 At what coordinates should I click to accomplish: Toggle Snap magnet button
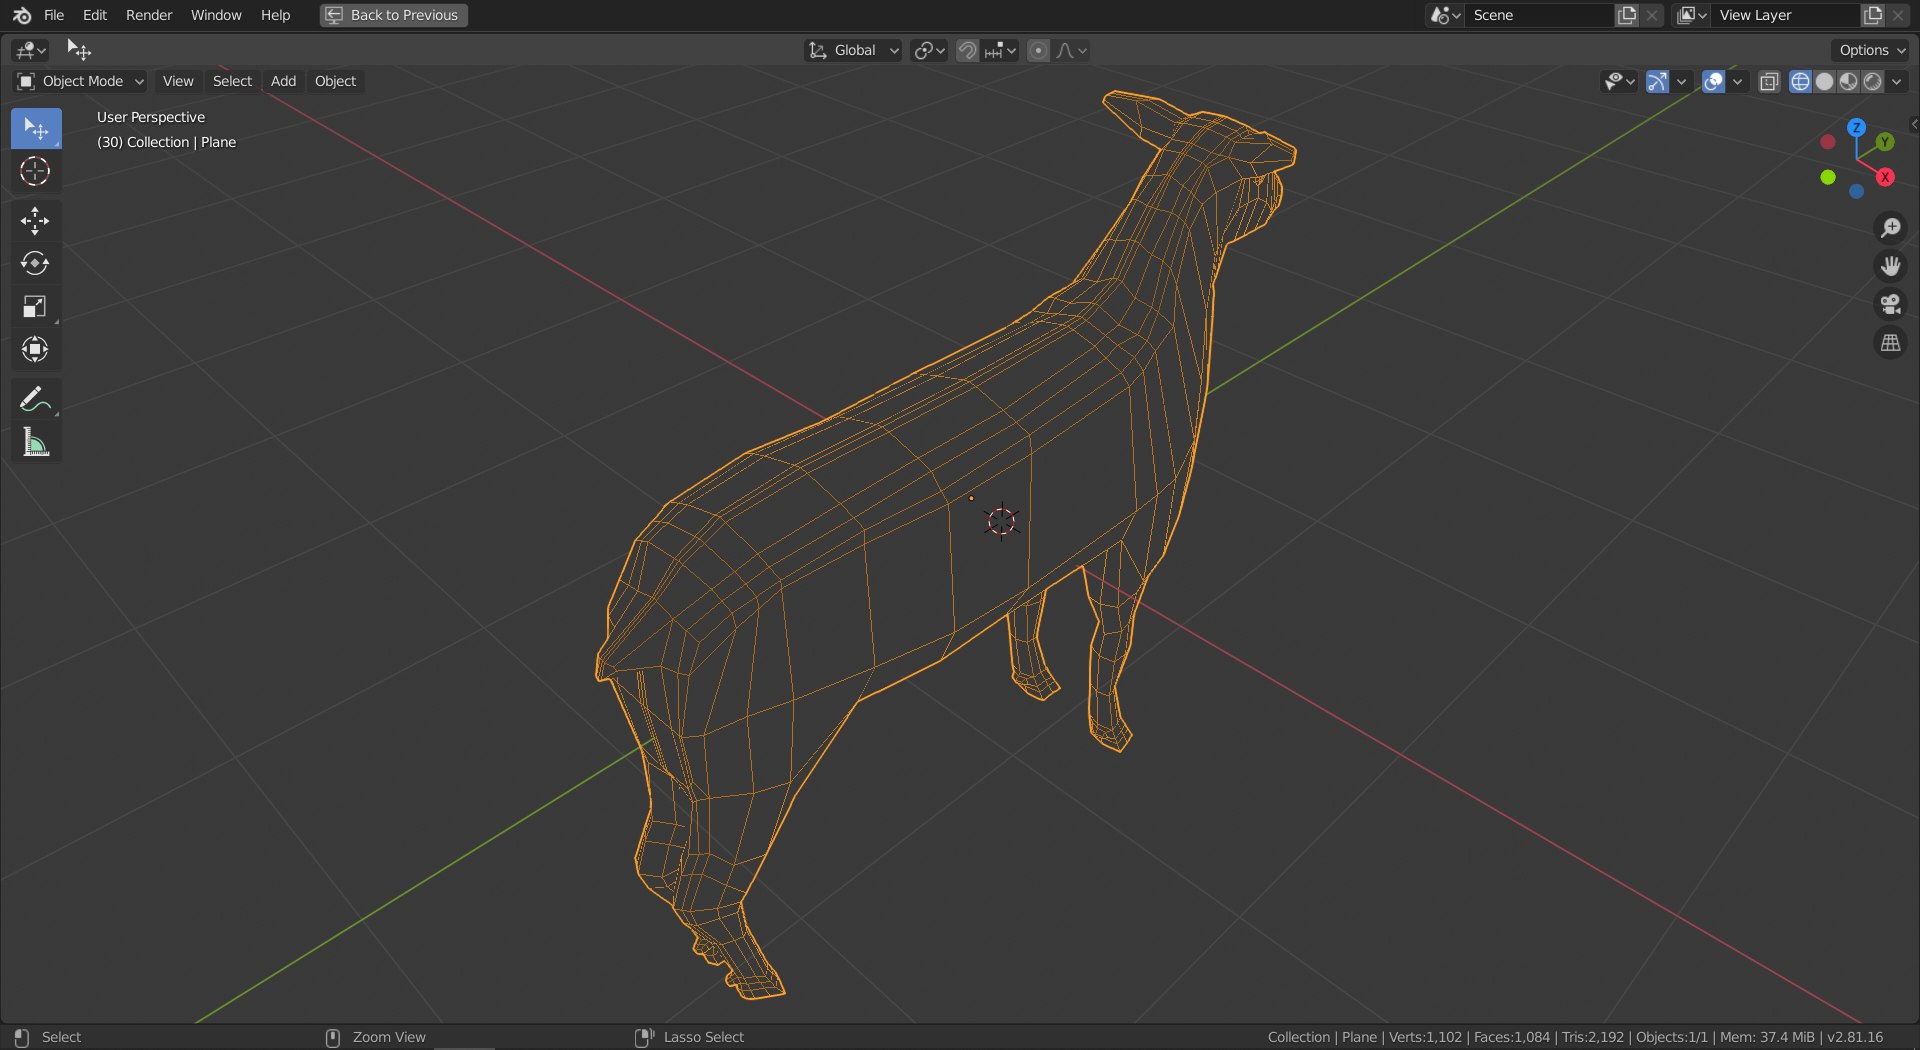pos(967,50)
